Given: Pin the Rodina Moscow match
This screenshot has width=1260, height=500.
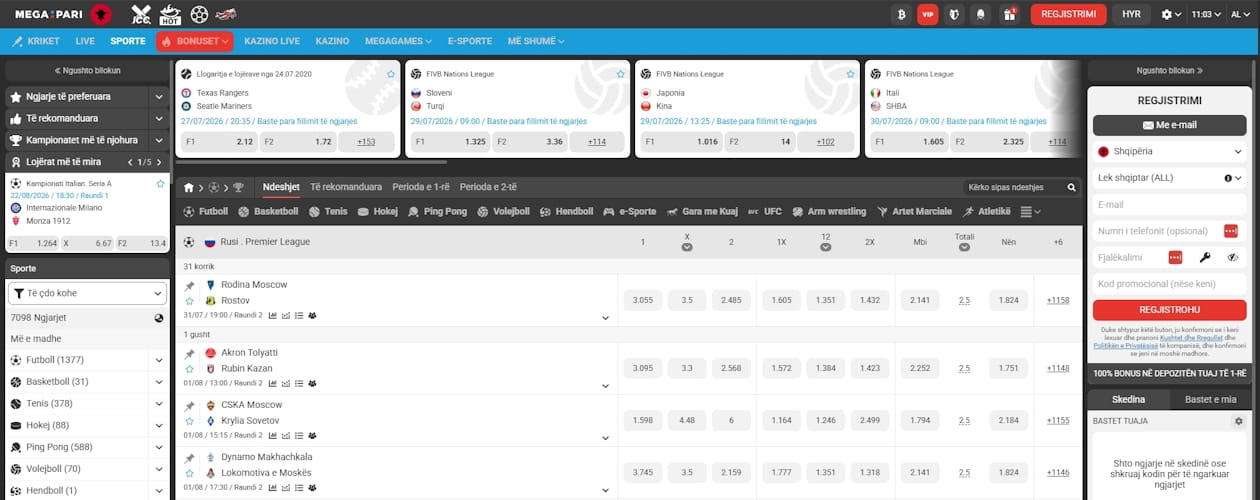Looking at the screenshot, I should click(x=189, y=286).
